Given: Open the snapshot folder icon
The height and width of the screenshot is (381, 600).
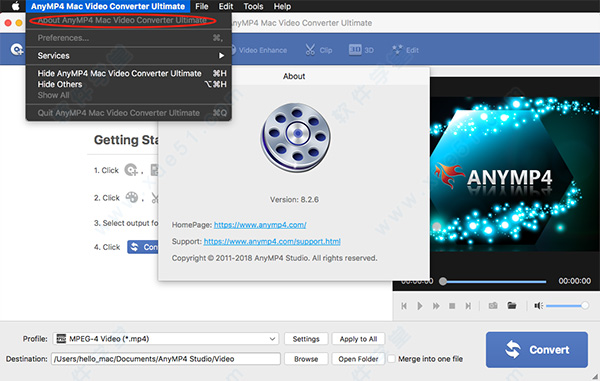Looking at the screenshot, I should (x=512, y=305).
